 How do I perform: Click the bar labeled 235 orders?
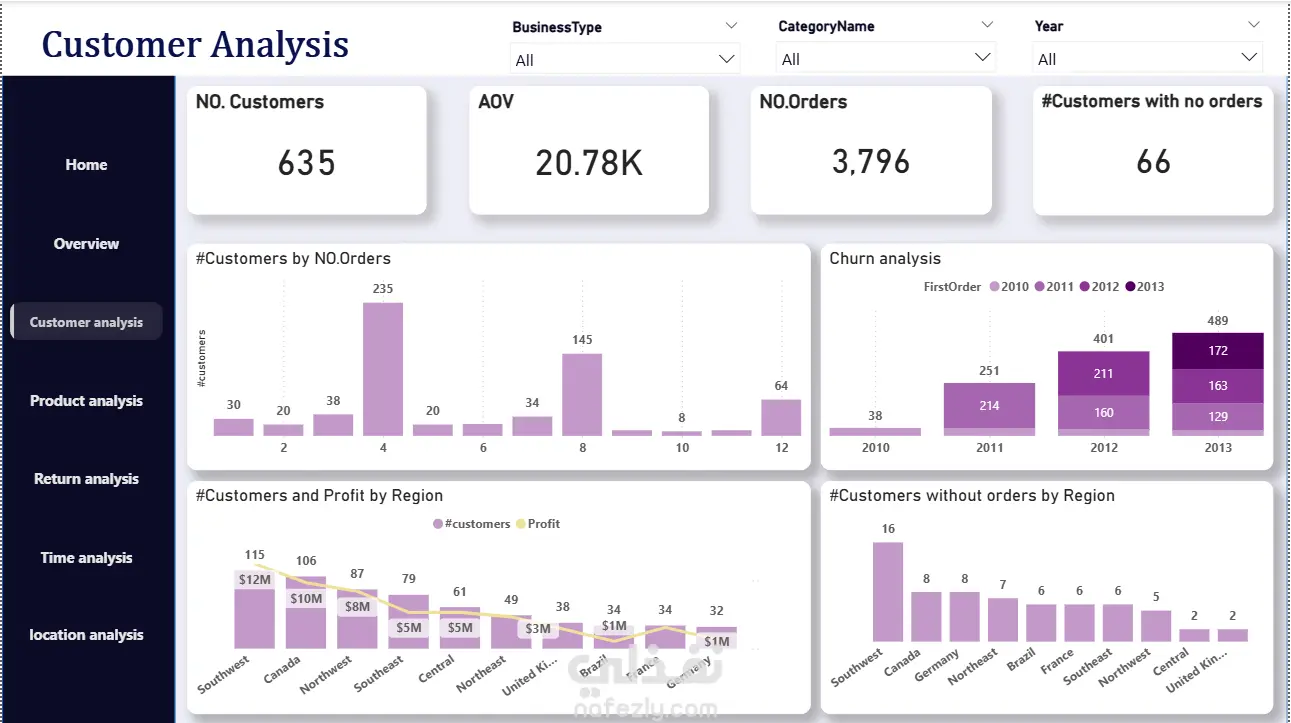click(x=383, y=369)
